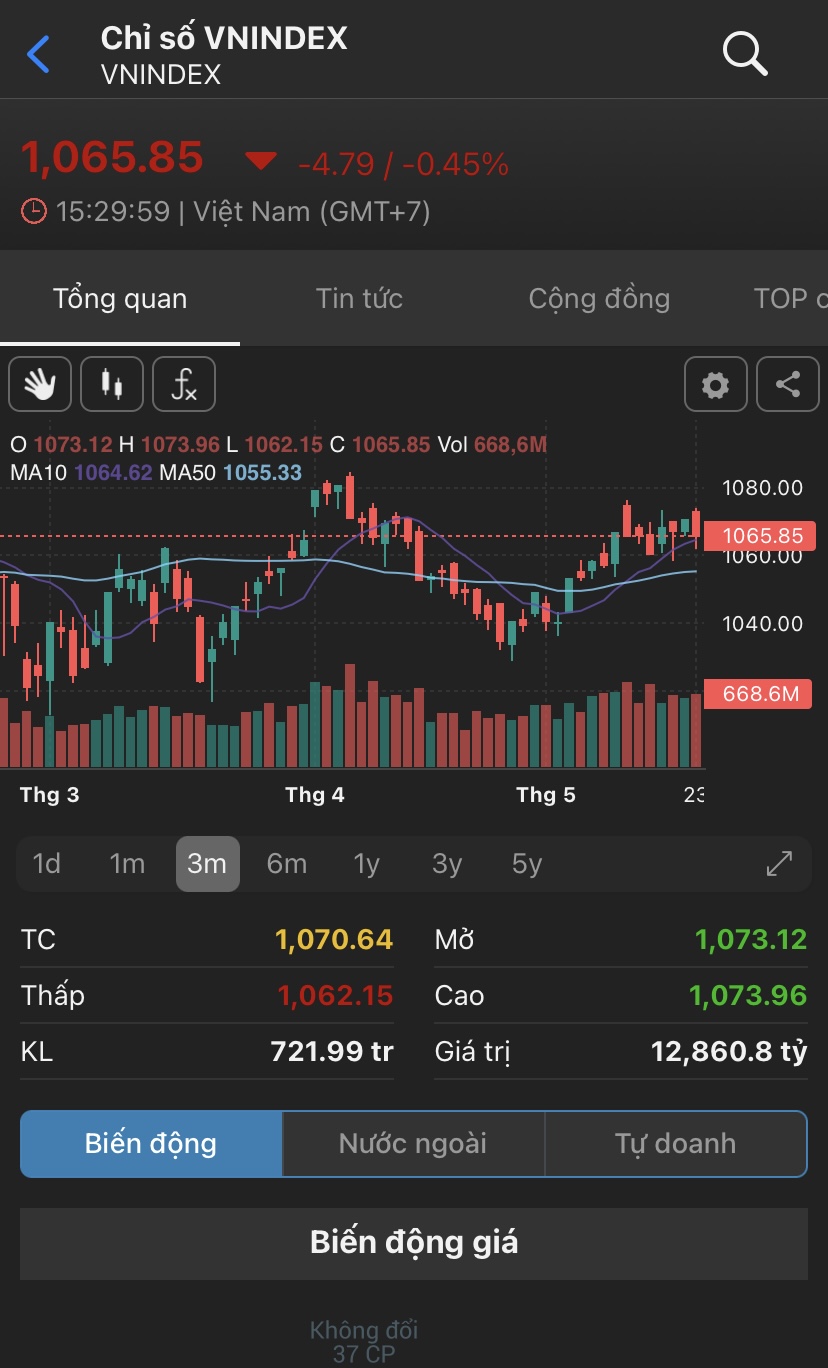Screen dimensions: 828x1368
Task: Tap the KL volume value 721.99 tr
Action: 332,1051
